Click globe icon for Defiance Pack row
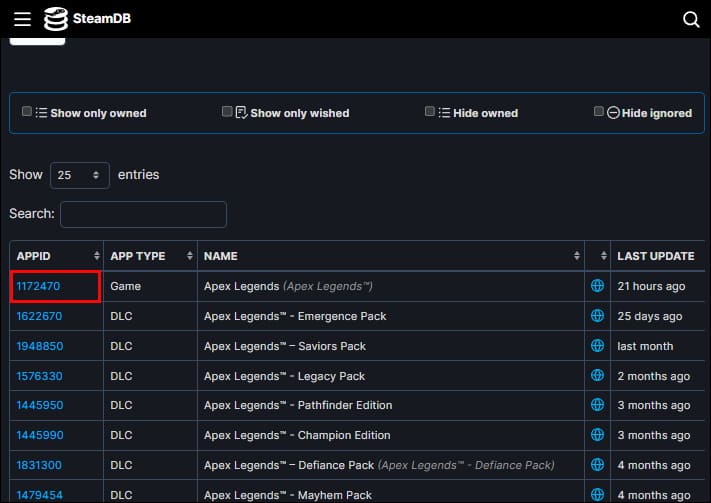 [597, 464]
